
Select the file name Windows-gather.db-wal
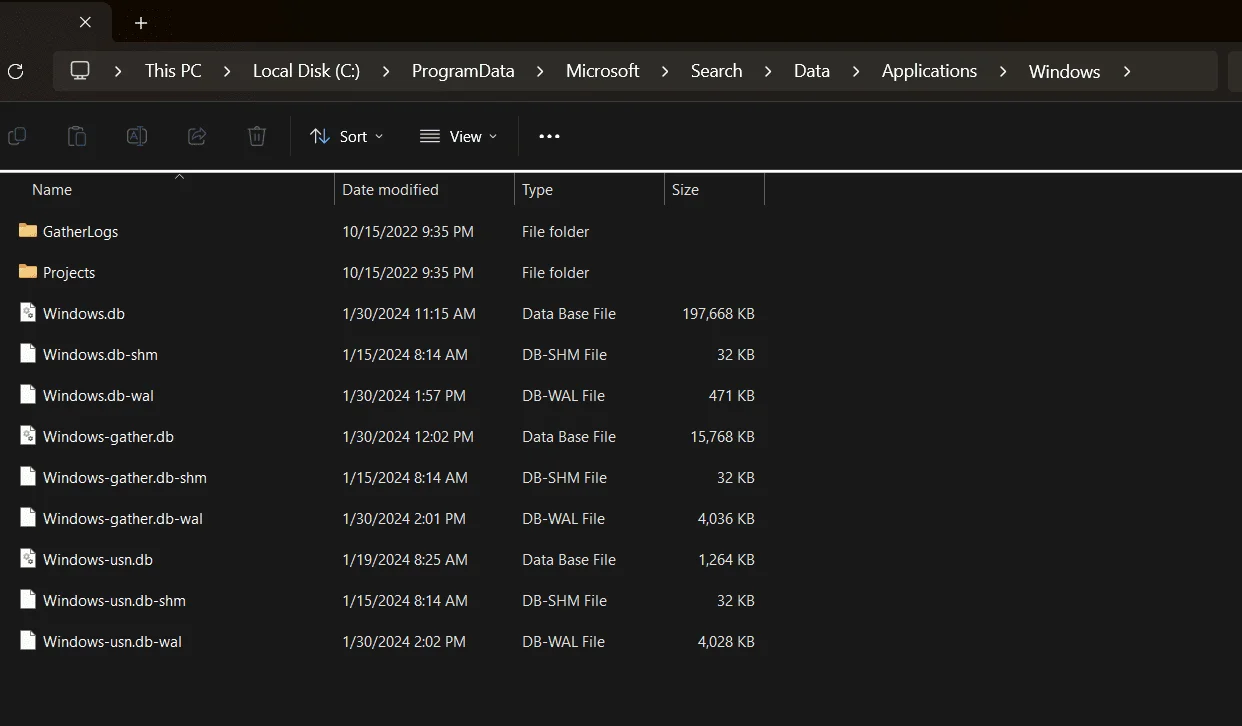[123, 518]
